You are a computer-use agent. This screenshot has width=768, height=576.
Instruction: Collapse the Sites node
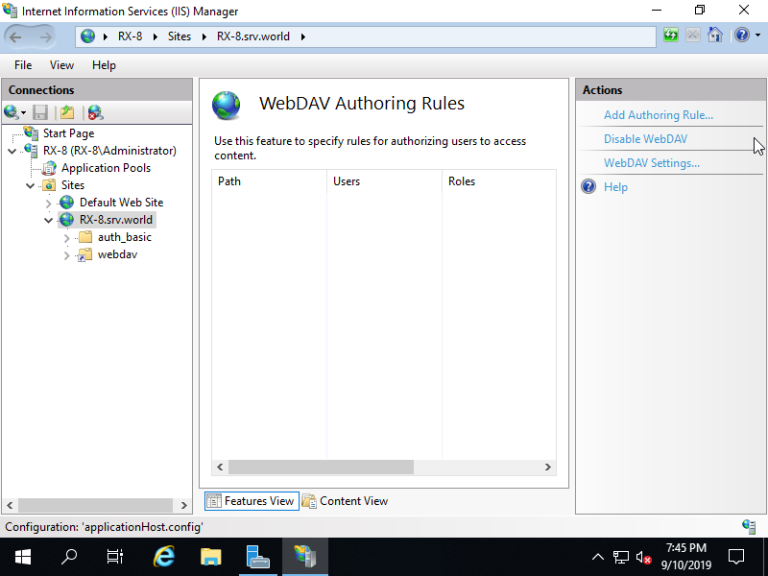click(30, 186)
